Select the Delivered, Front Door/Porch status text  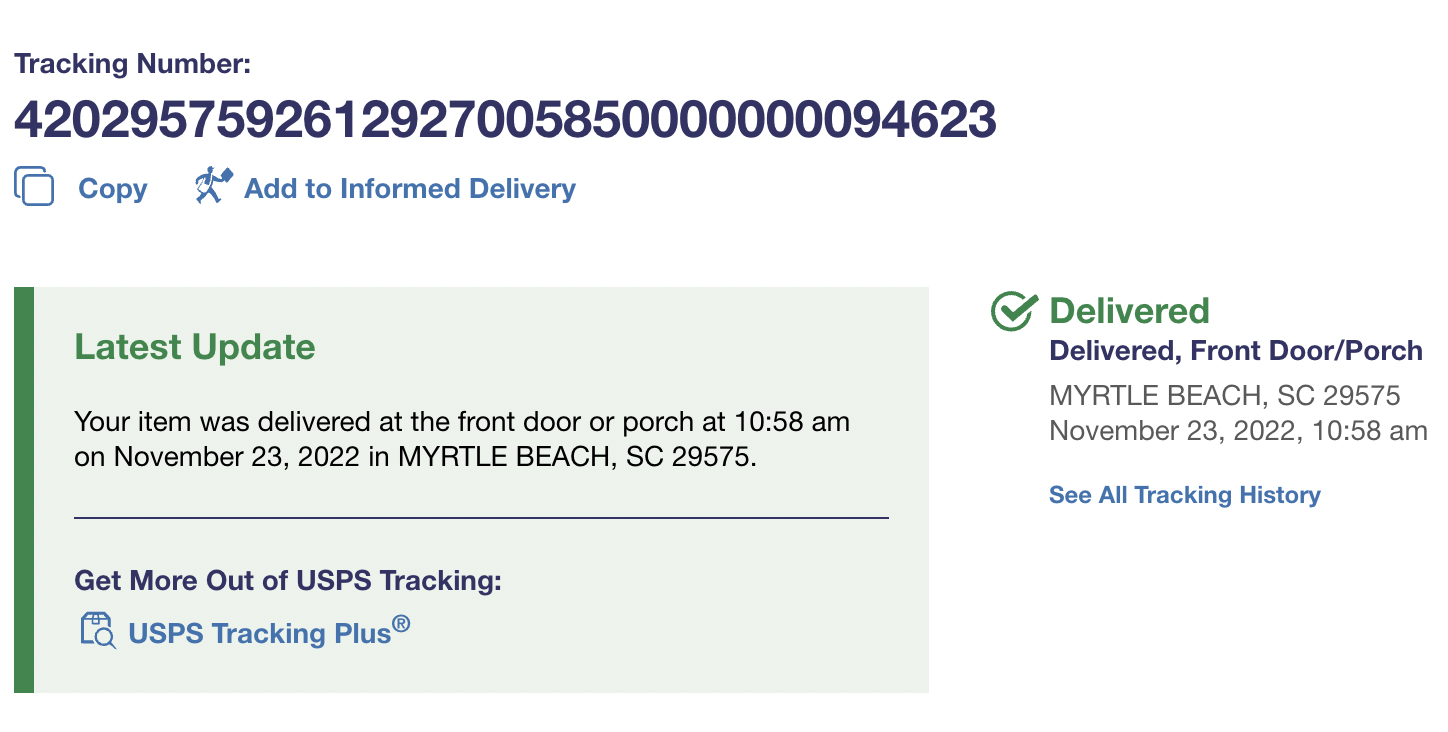pyautogui.click(x=1235, y=351)
